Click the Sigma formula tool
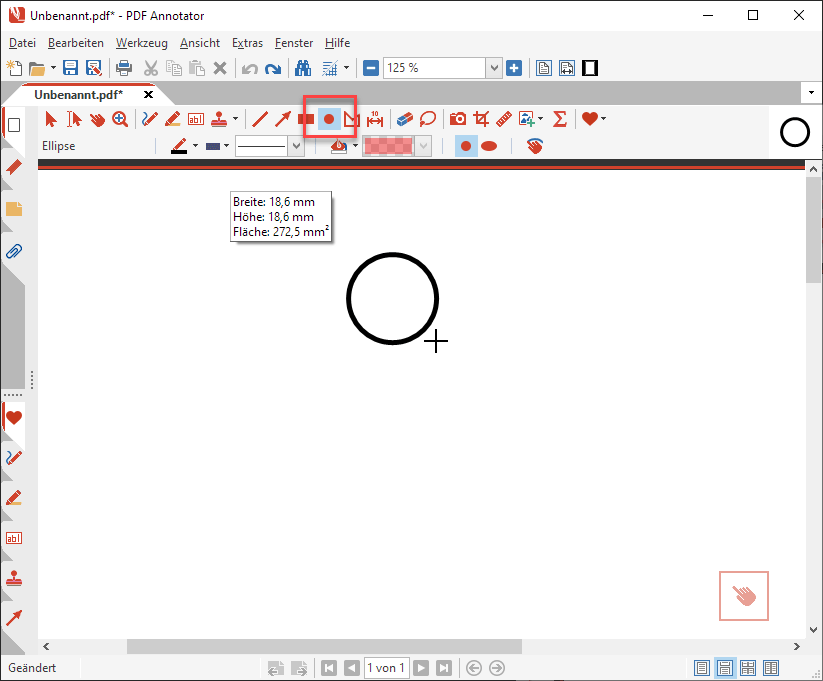This screenshot has width=823, height=681. [560, 119]
